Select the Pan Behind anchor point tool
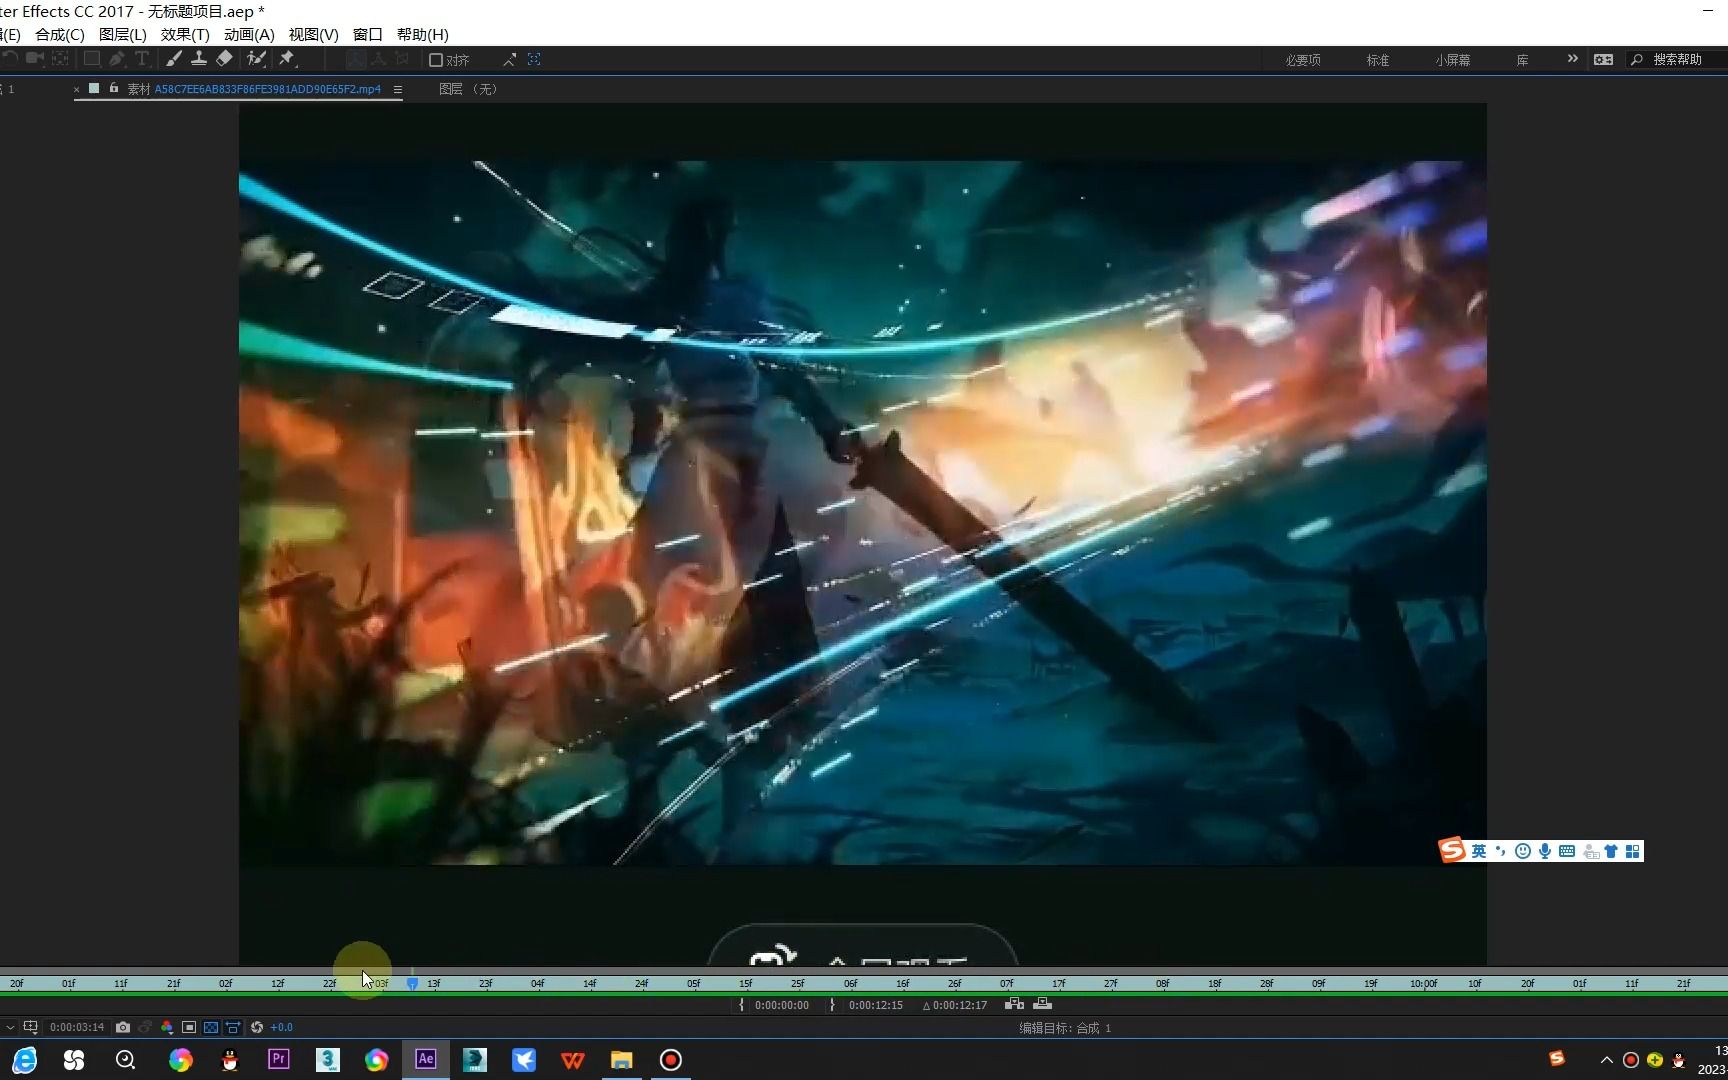The image size is (1728, 1080). [61, 59]
